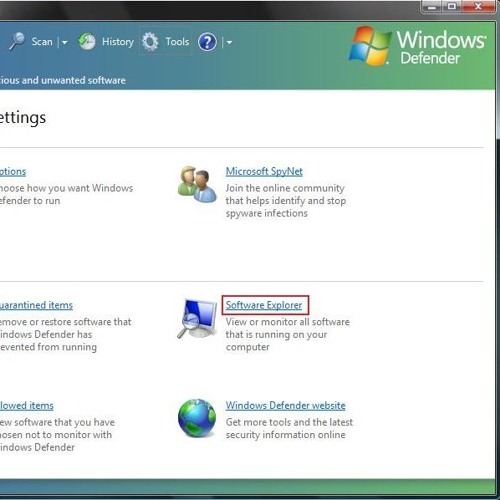This screenshot has width=500, height=500.
Task: Open the History toolbar label
Action: tap(118, 42)
